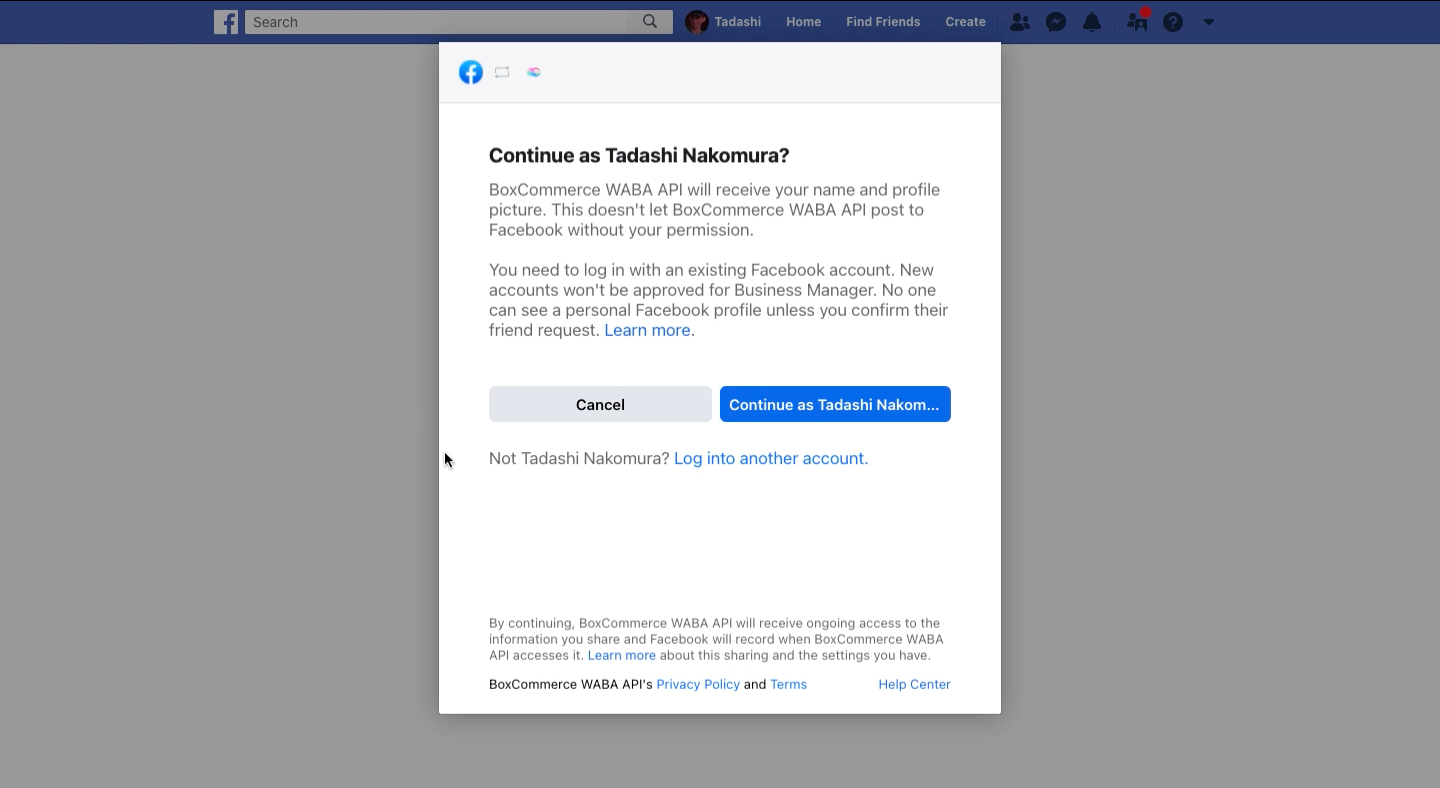
Task: Open Find Friends
Action: [883, 22]
